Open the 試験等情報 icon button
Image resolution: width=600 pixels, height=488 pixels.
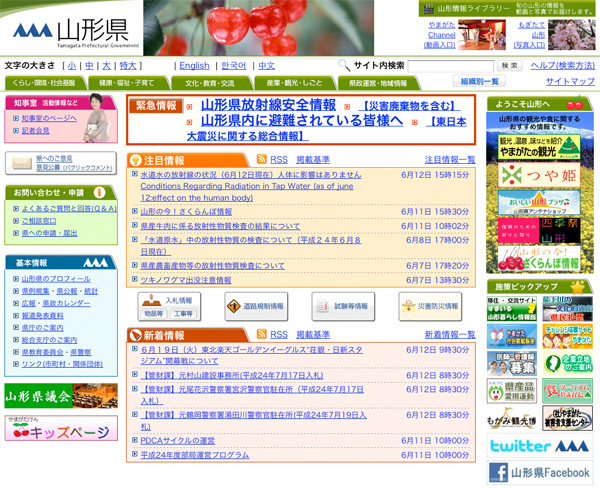point(340,306)
